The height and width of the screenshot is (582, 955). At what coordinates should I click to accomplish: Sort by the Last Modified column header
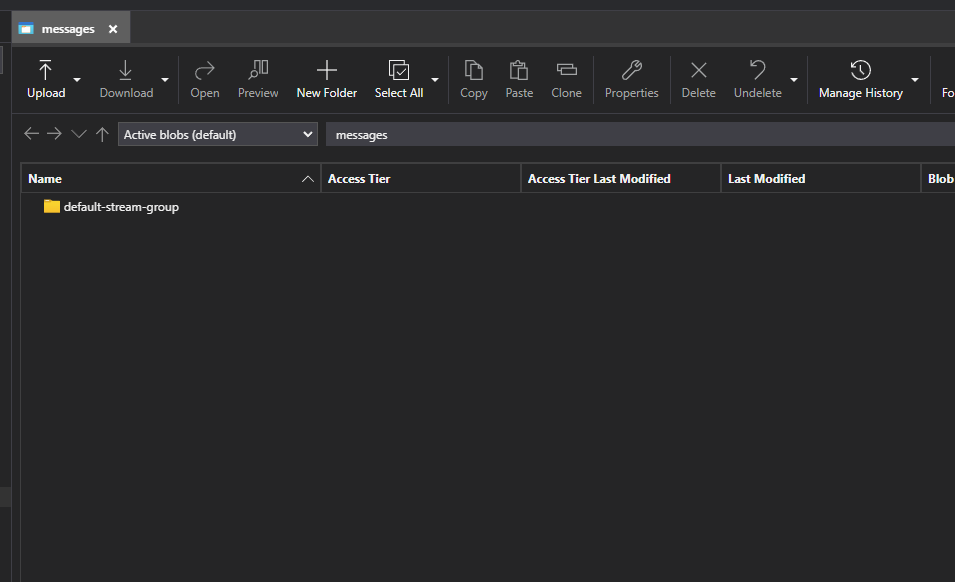click(821, 178)
